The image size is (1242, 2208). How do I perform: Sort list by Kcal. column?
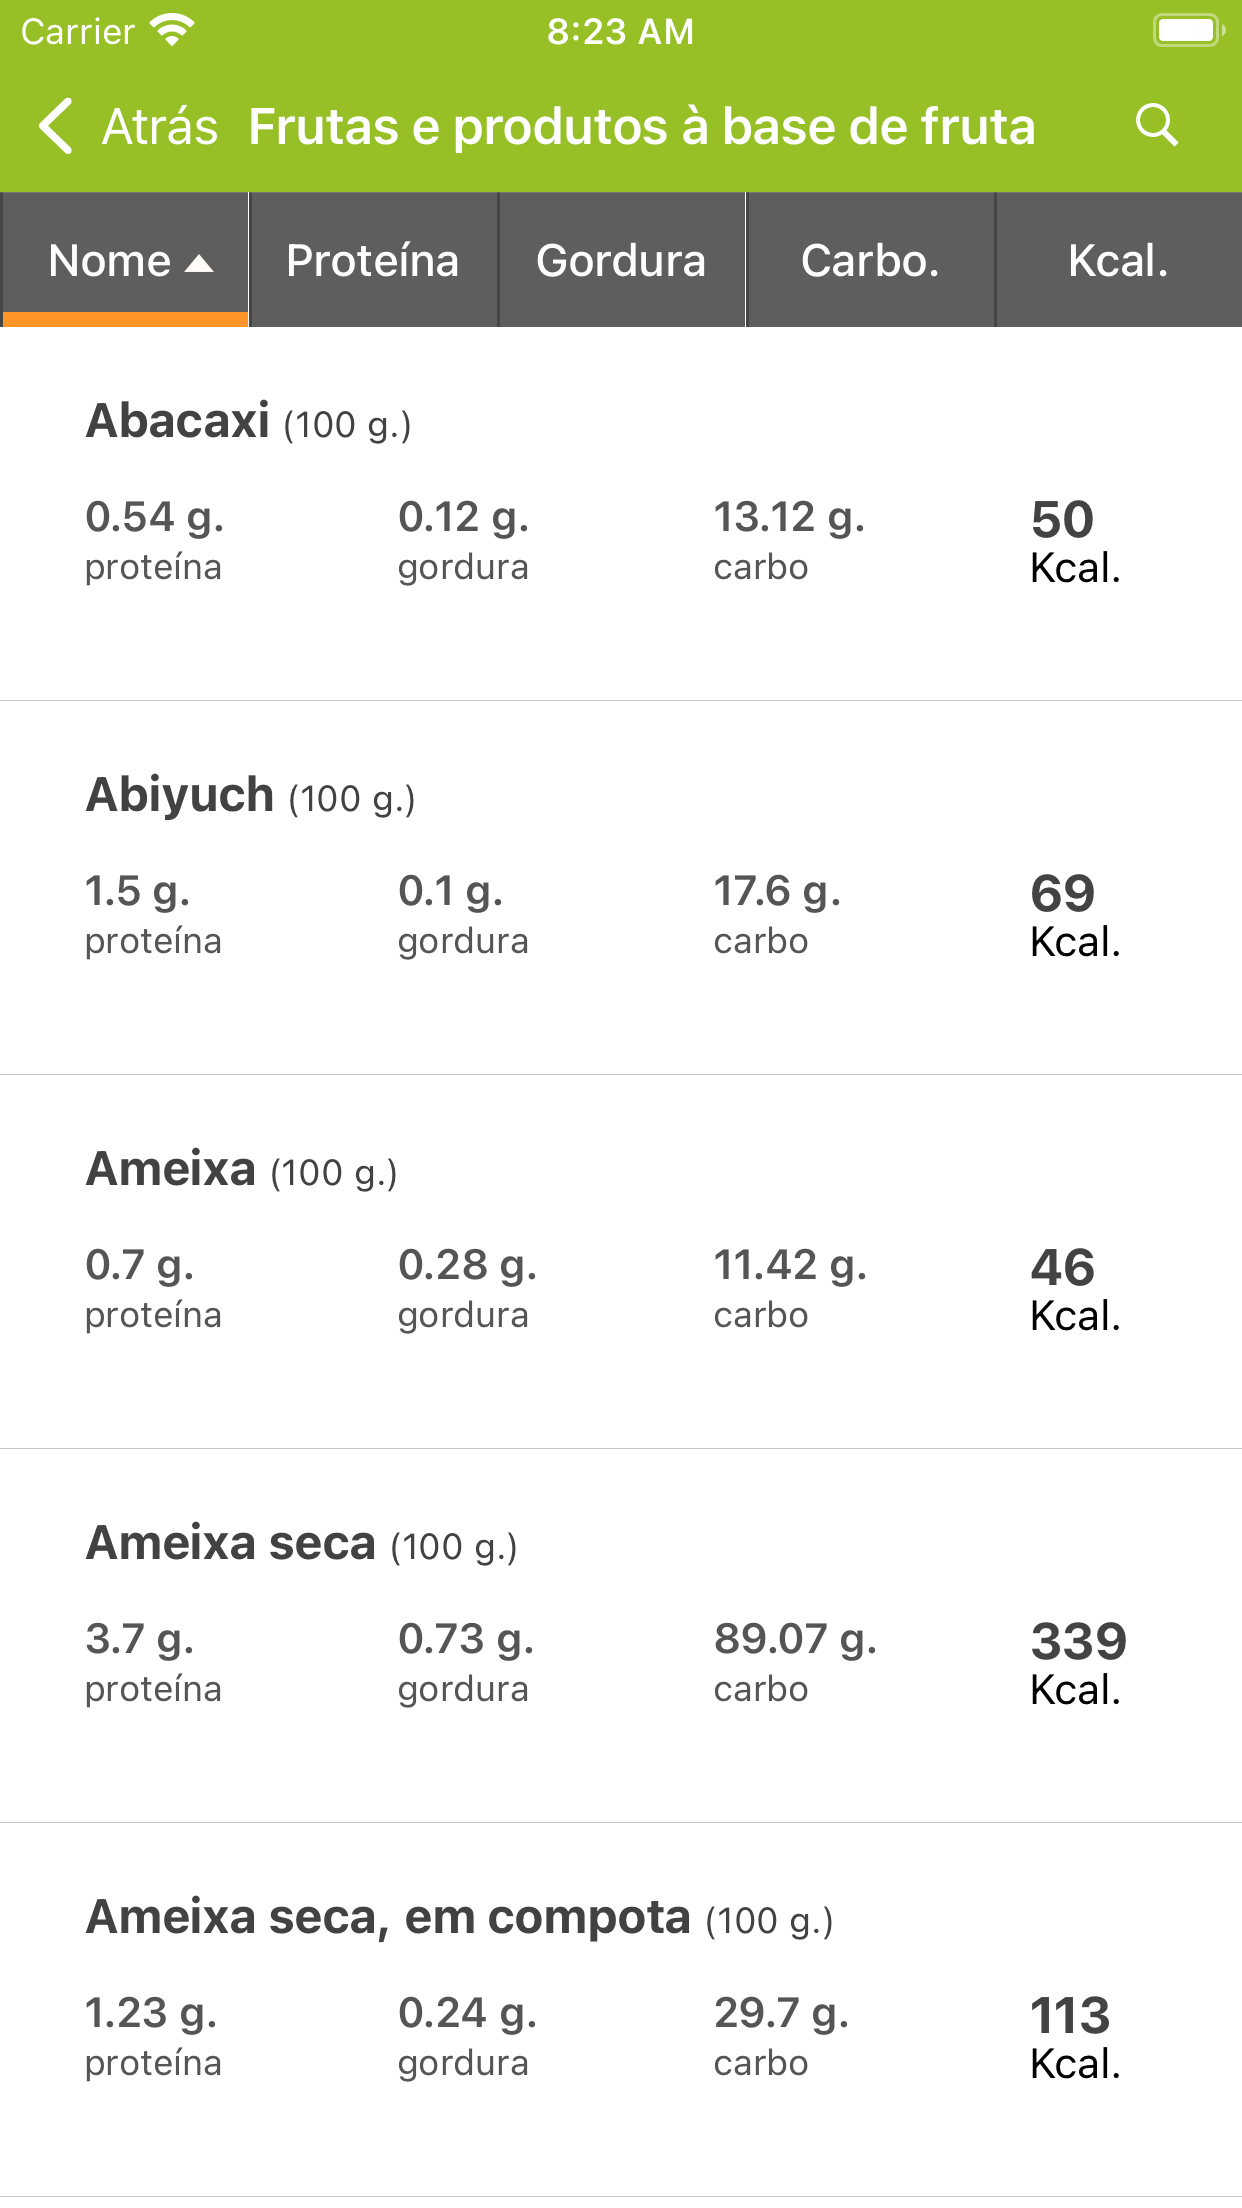coord(1118,261)
